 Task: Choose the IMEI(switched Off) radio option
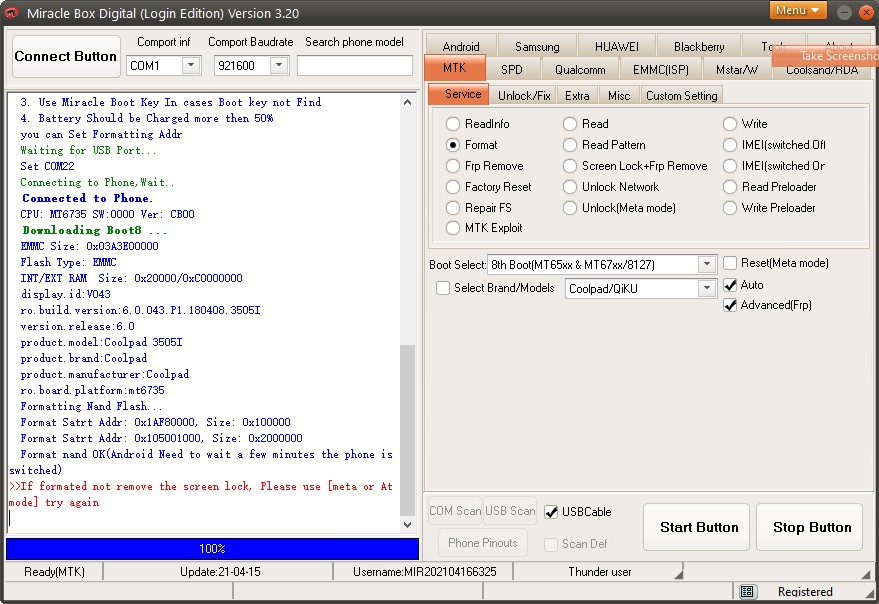[x=729, y=145]
